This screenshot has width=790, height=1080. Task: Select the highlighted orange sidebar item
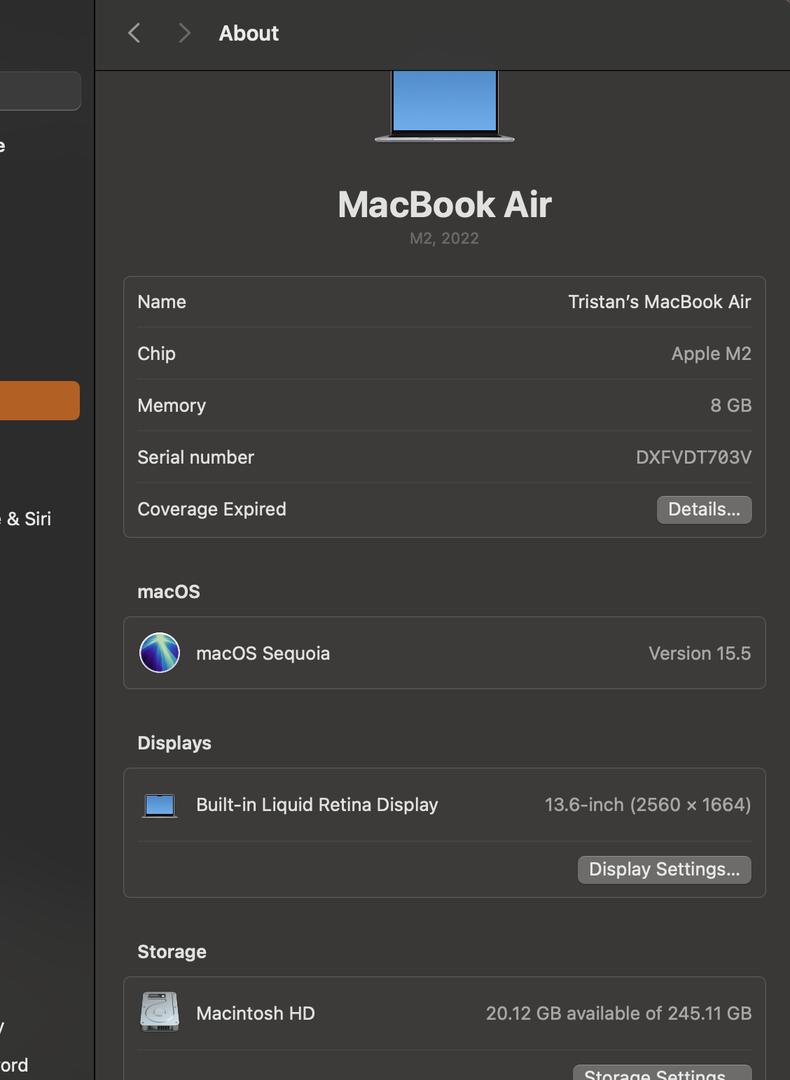tap(40, 400)
